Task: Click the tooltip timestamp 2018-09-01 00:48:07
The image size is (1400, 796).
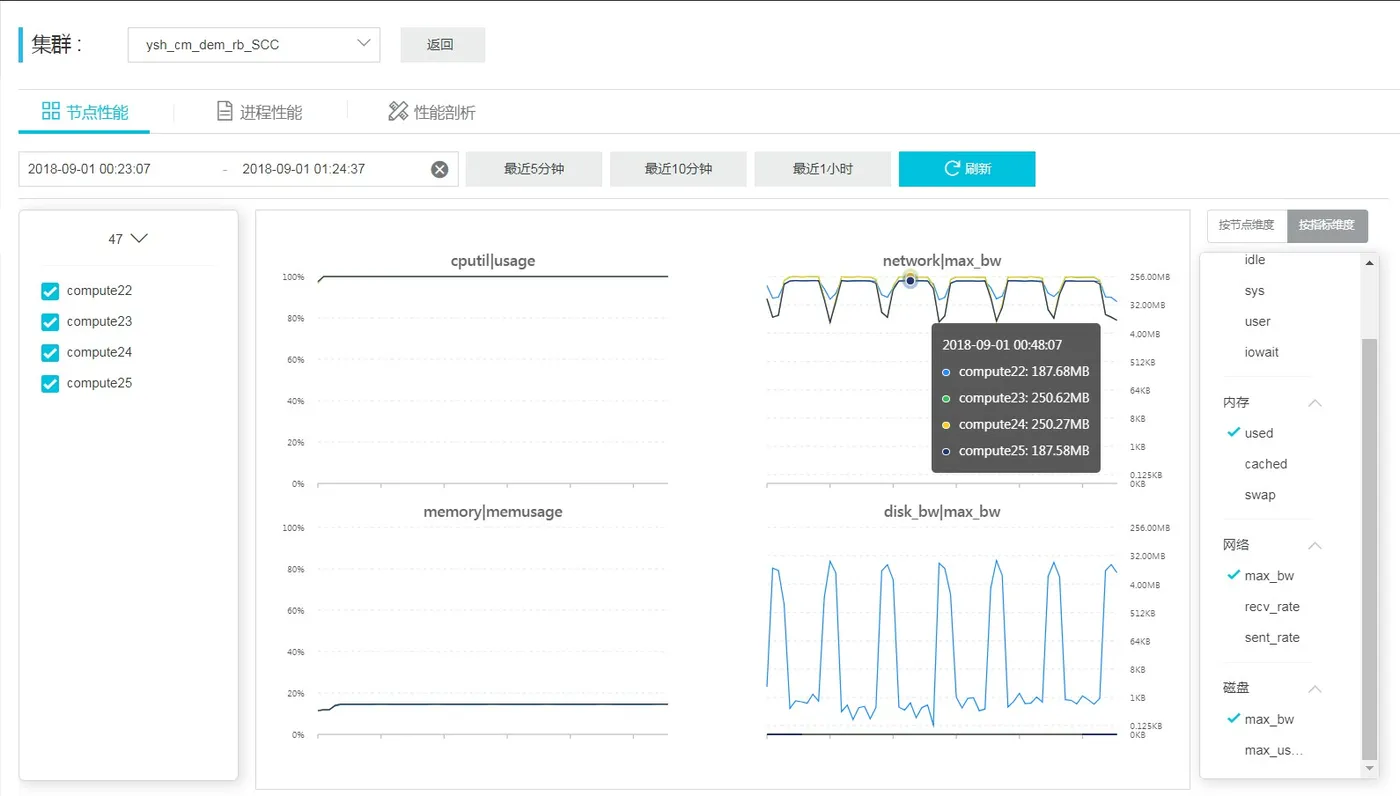Action: [x=1002, y=345]
